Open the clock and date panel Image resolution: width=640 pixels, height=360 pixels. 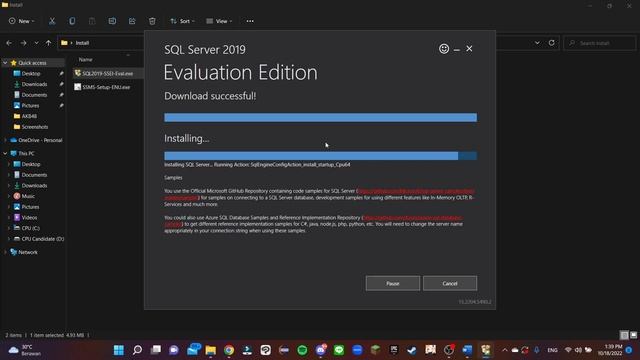click(610, 350)
